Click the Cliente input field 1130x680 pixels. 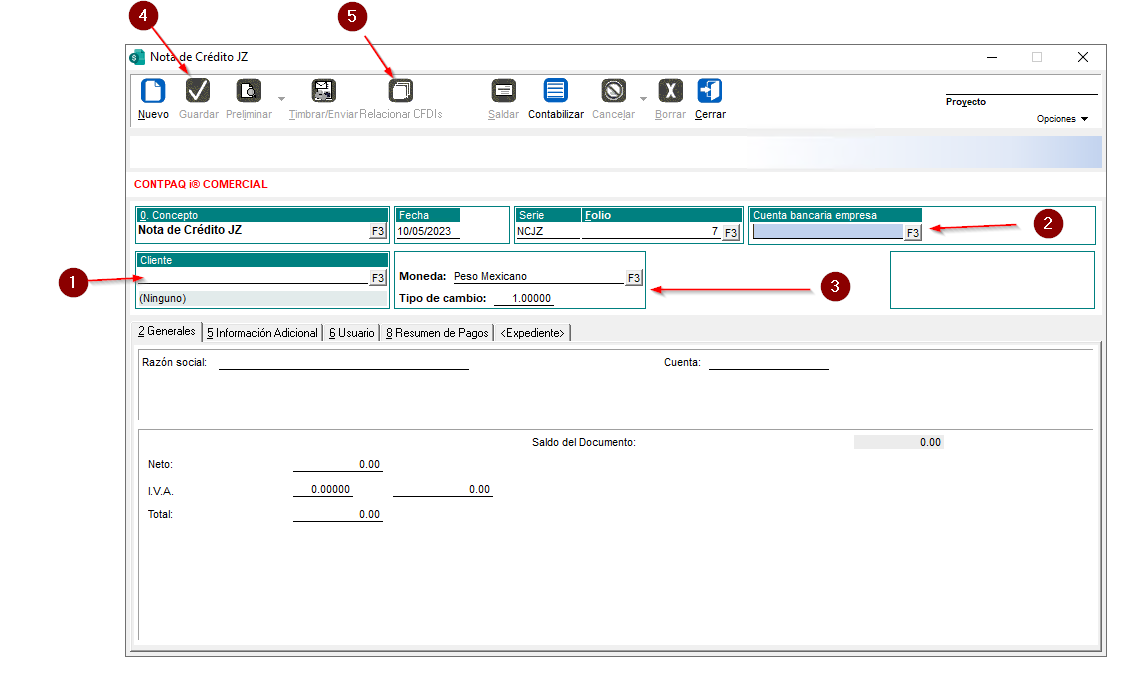pos(253,277)
